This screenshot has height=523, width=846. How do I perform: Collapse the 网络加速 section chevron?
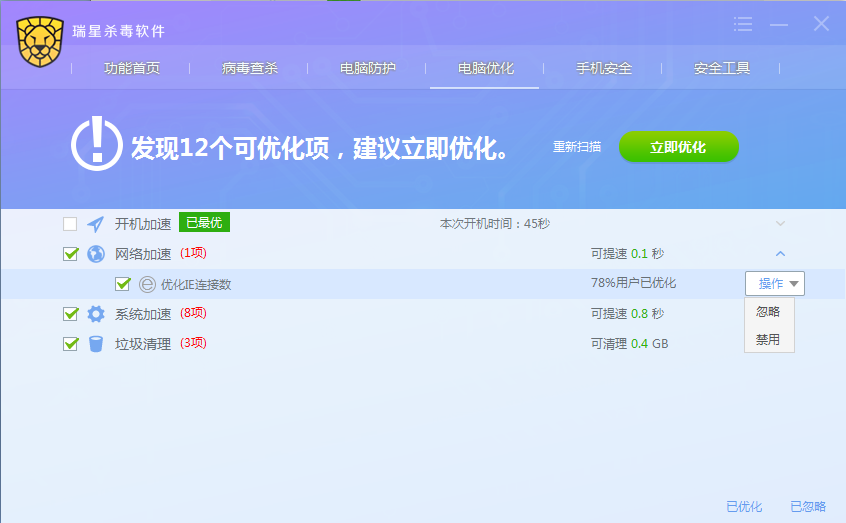click(x=781, y=254)
